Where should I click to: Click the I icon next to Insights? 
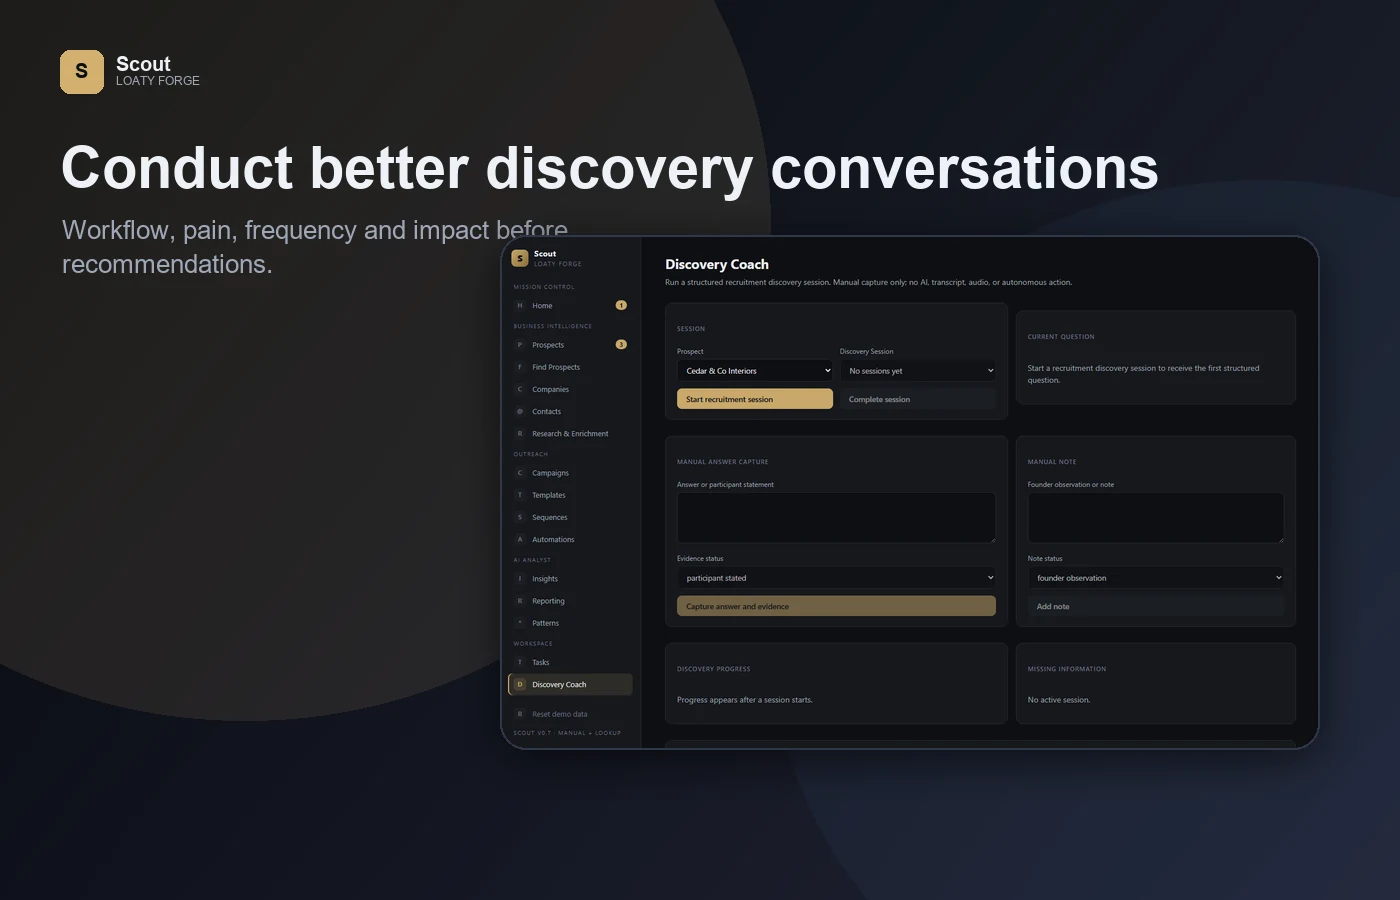520,579
